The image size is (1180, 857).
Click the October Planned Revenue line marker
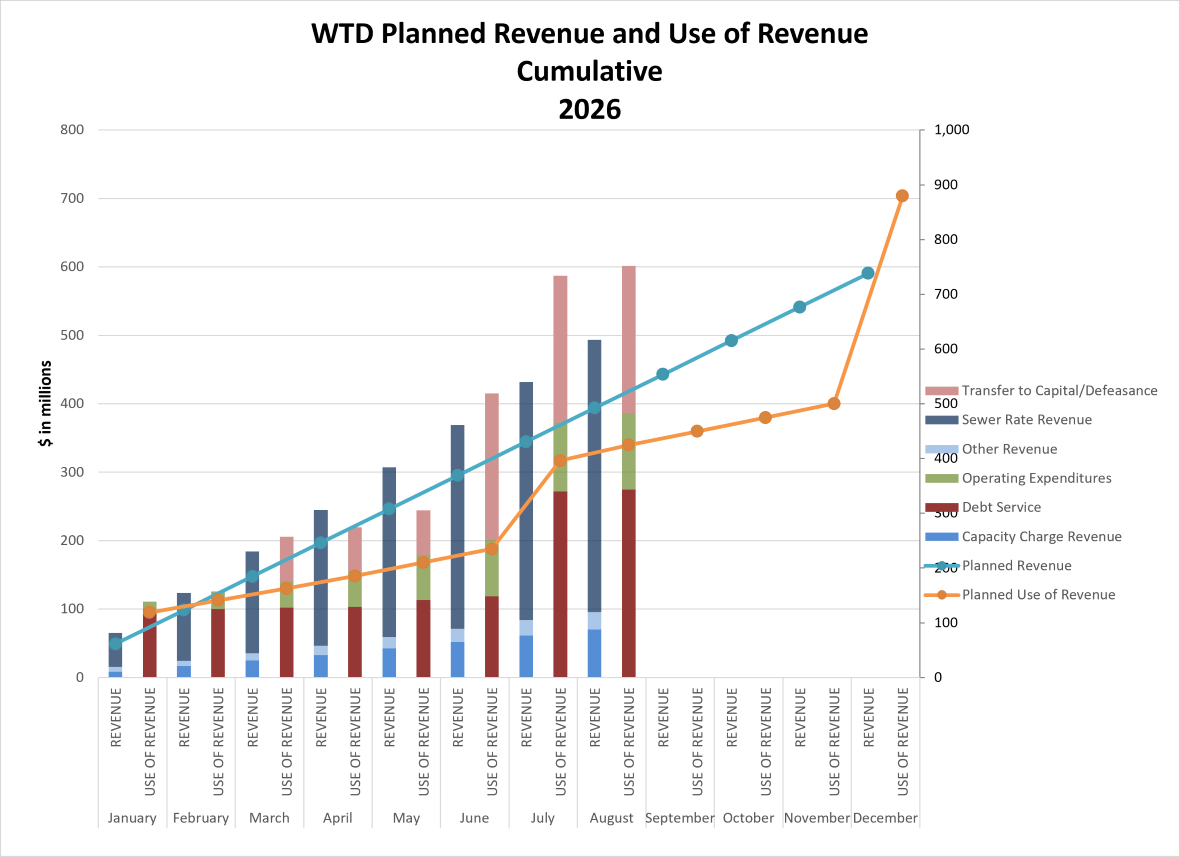click(x=731, y=341)
